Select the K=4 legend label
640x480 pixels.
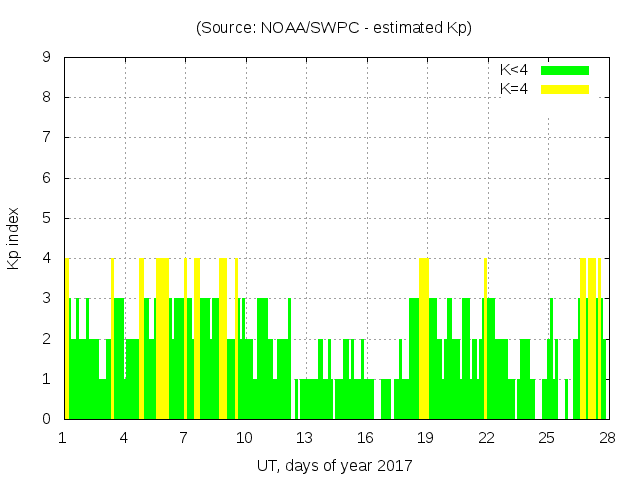click(514, 89)
